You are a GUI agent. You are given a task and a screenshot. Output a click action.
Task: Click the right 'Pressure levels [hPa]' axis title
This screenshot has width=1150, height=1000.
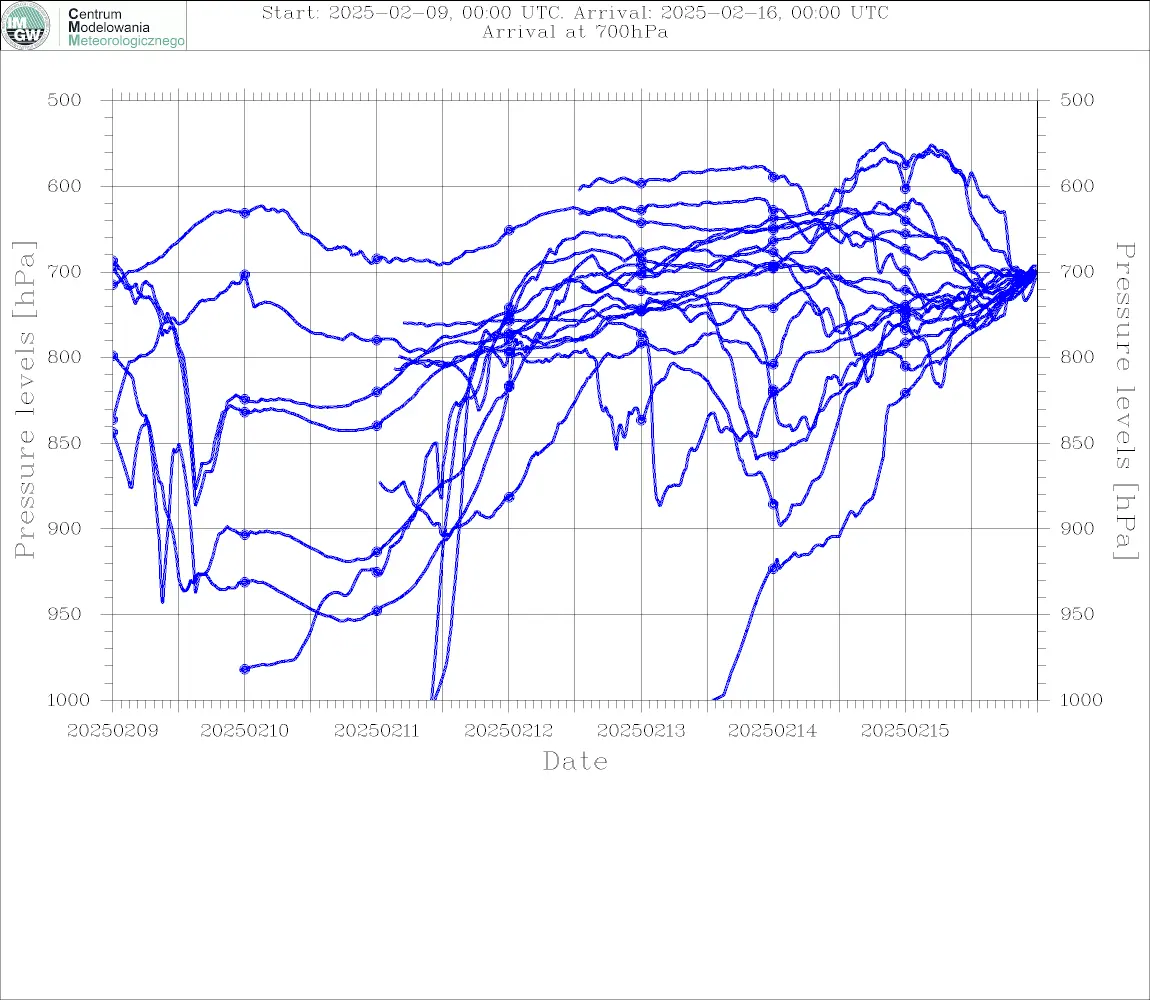click(1125, 400)
